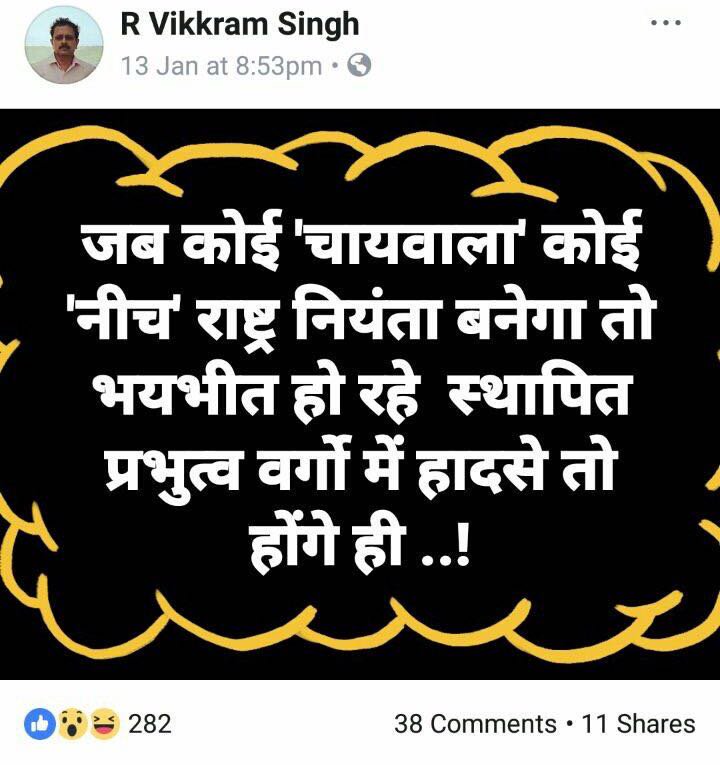Open the three-dot post options menu
The image size is (720, 765).
(666, 22)
